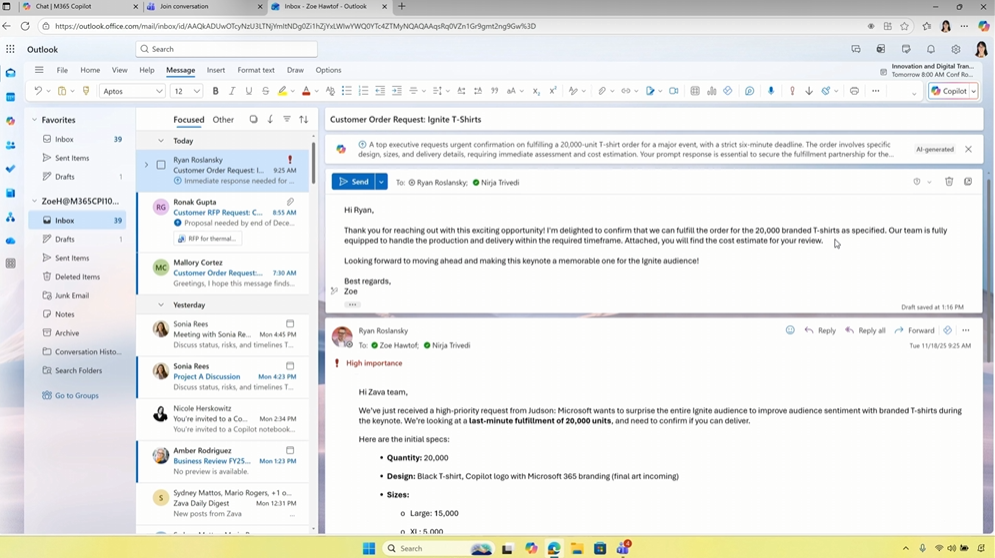Apply strikethrough formatting
The image size is (995, 558).
point(265,91)
